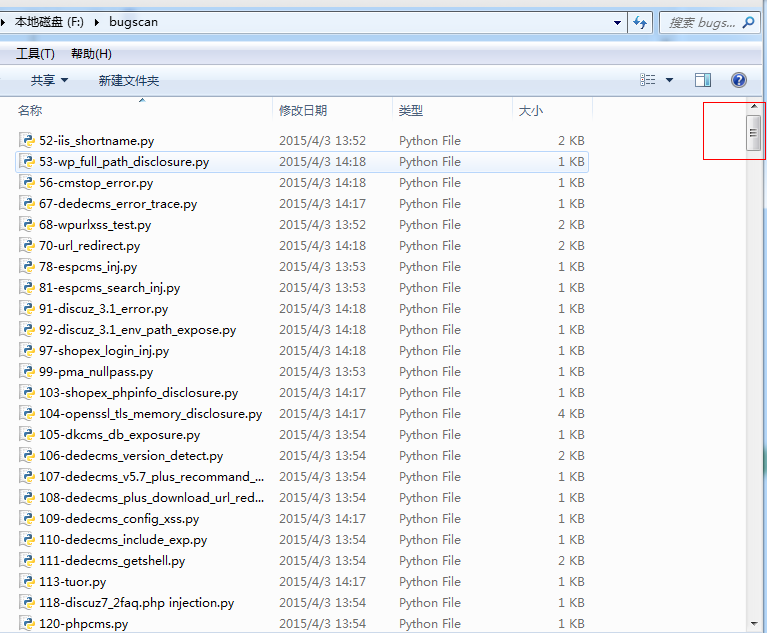
Task: Open the view options dropdown arrow
Action: pyautogui.click(x=669, y=80)
